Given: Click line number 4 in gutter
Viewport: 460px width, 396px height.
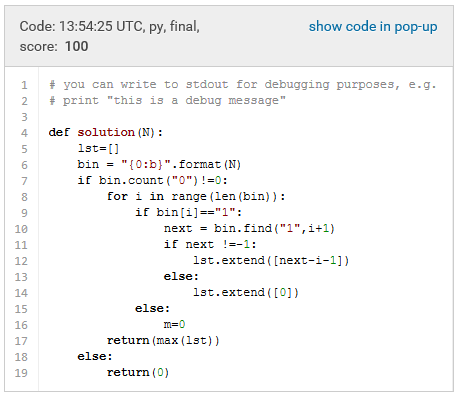Looking at the screenshot, I should pyautogui.click(x=24, y=133).
